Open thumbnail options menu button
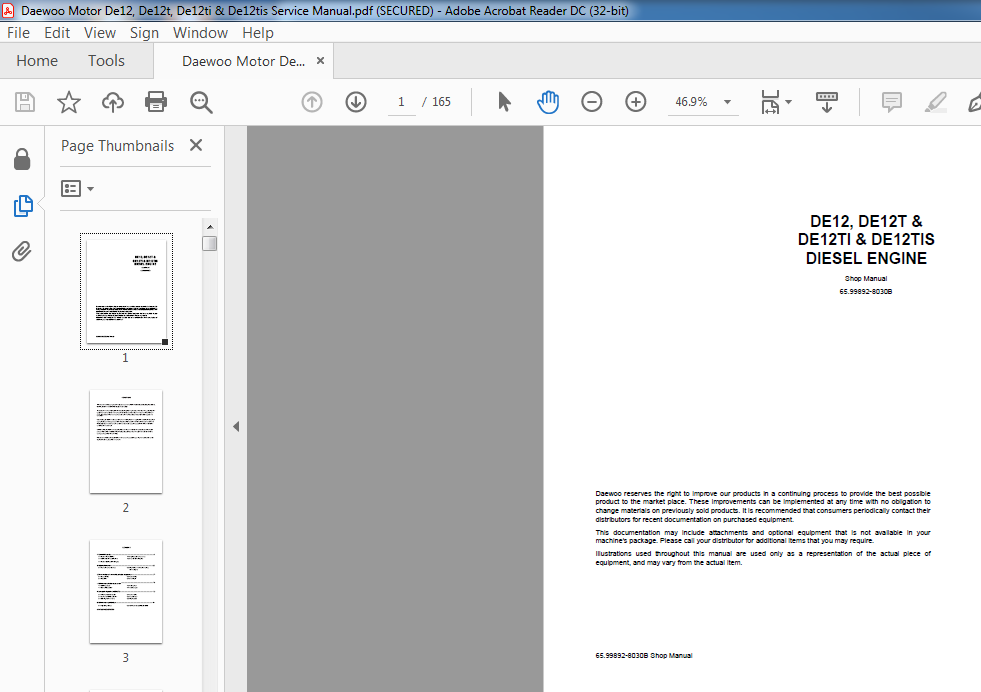This screenshot has width=981, height=692. pos(77,188)
